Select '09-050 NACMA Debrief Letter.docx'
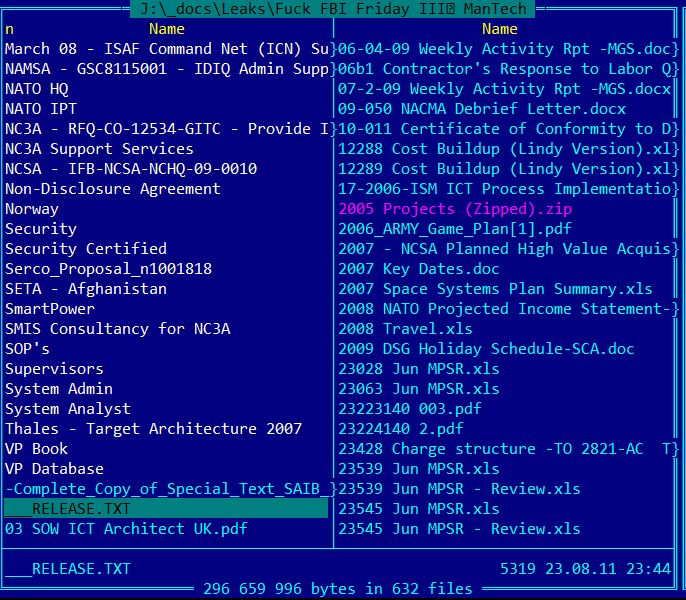 [482, 109]
